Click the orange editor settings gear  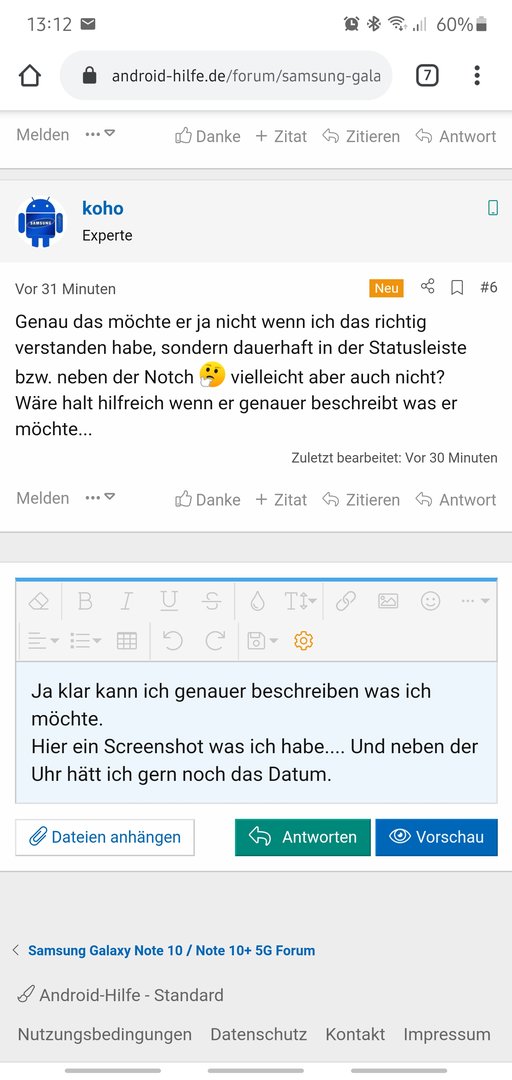(x=303, y=641)
